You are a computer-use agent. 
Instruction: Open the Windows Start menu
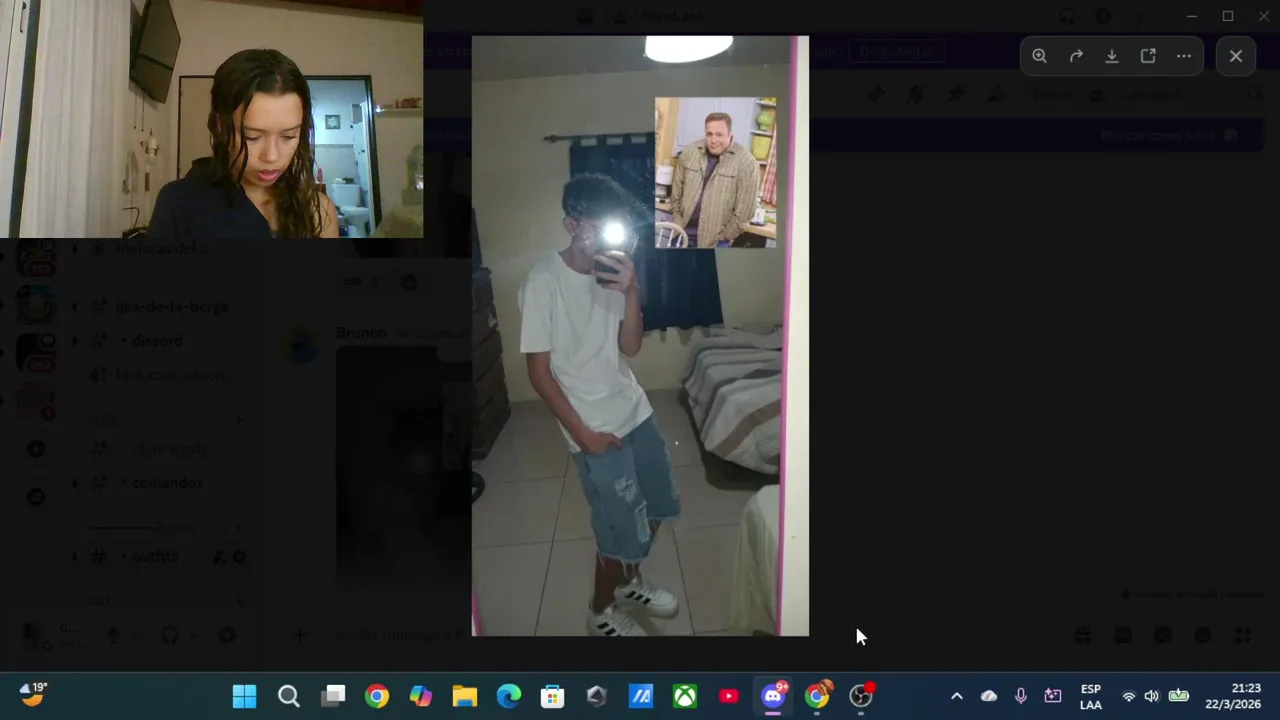[x=244, y=696]
